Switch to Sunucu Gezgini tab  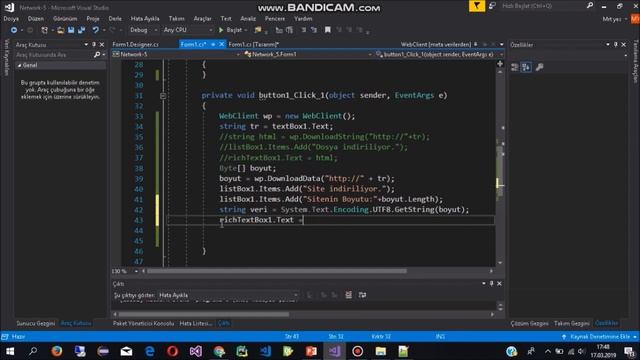pos(36,323)
